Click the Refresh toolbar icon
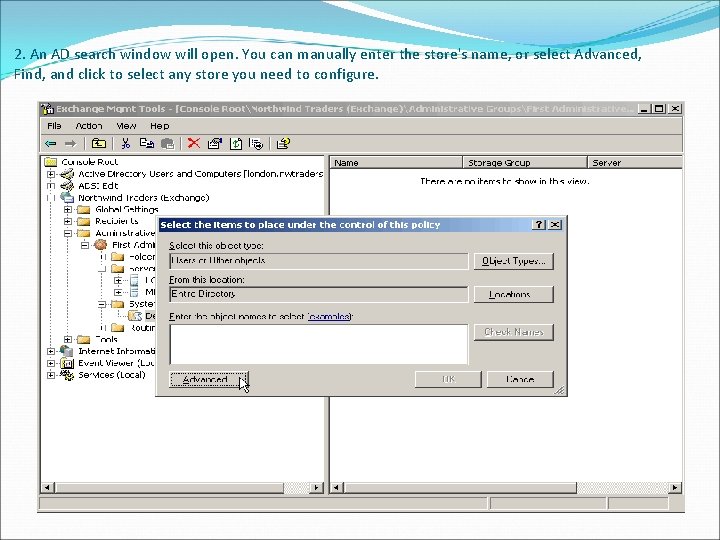Screen dimensions: 720x540 (236, 144)
